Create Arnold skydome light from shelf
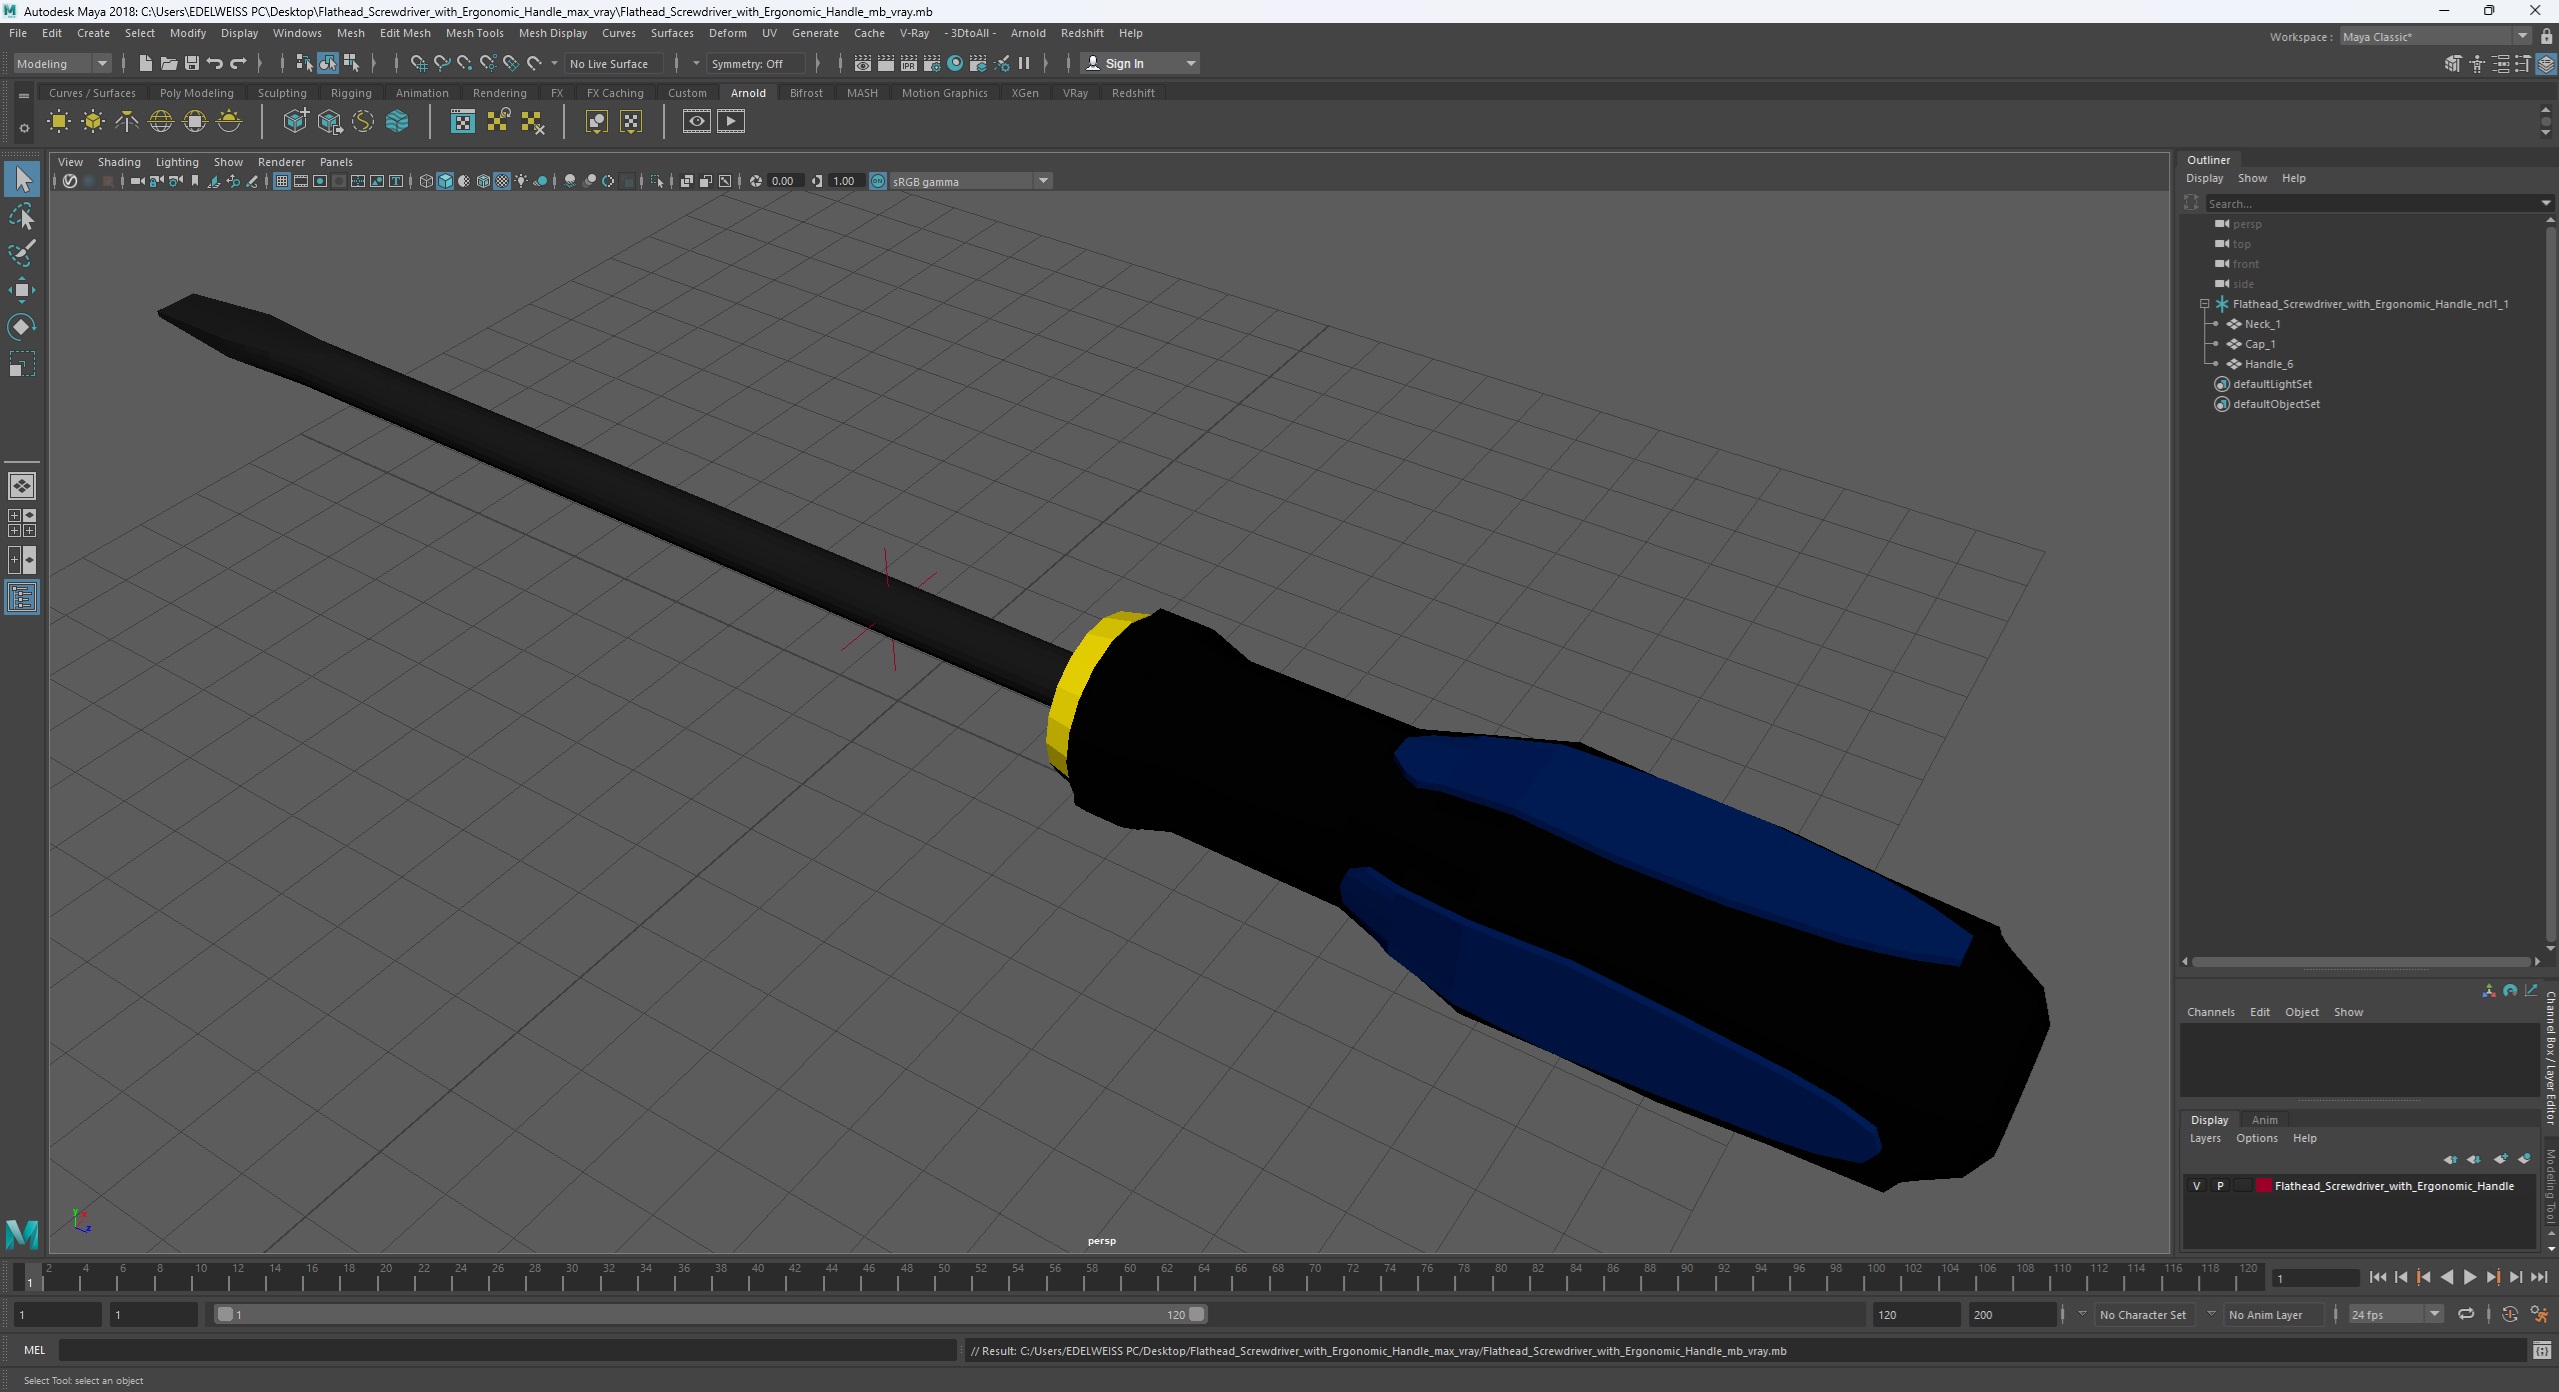Viewport: 2559px width, 1392px height. pos(161,122)
